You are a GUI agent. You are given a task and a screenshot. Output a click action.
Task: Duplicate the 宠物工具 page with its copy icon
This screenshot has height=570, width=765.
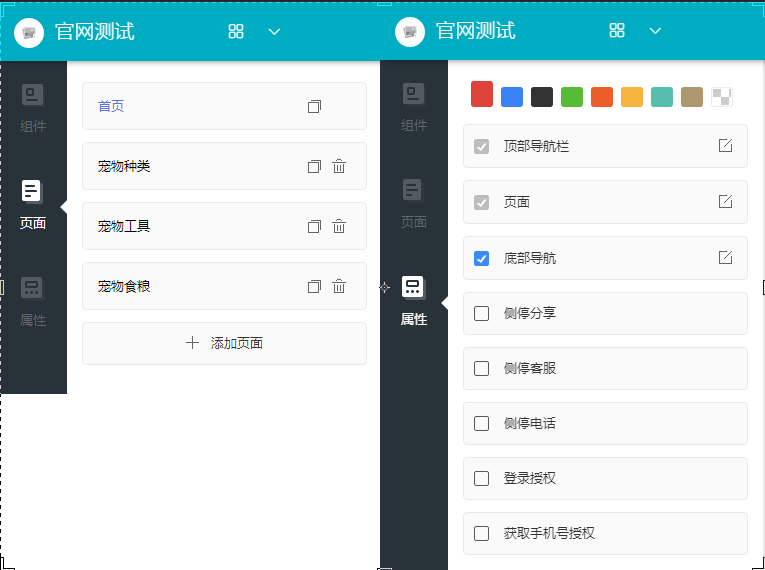(314, 226)
